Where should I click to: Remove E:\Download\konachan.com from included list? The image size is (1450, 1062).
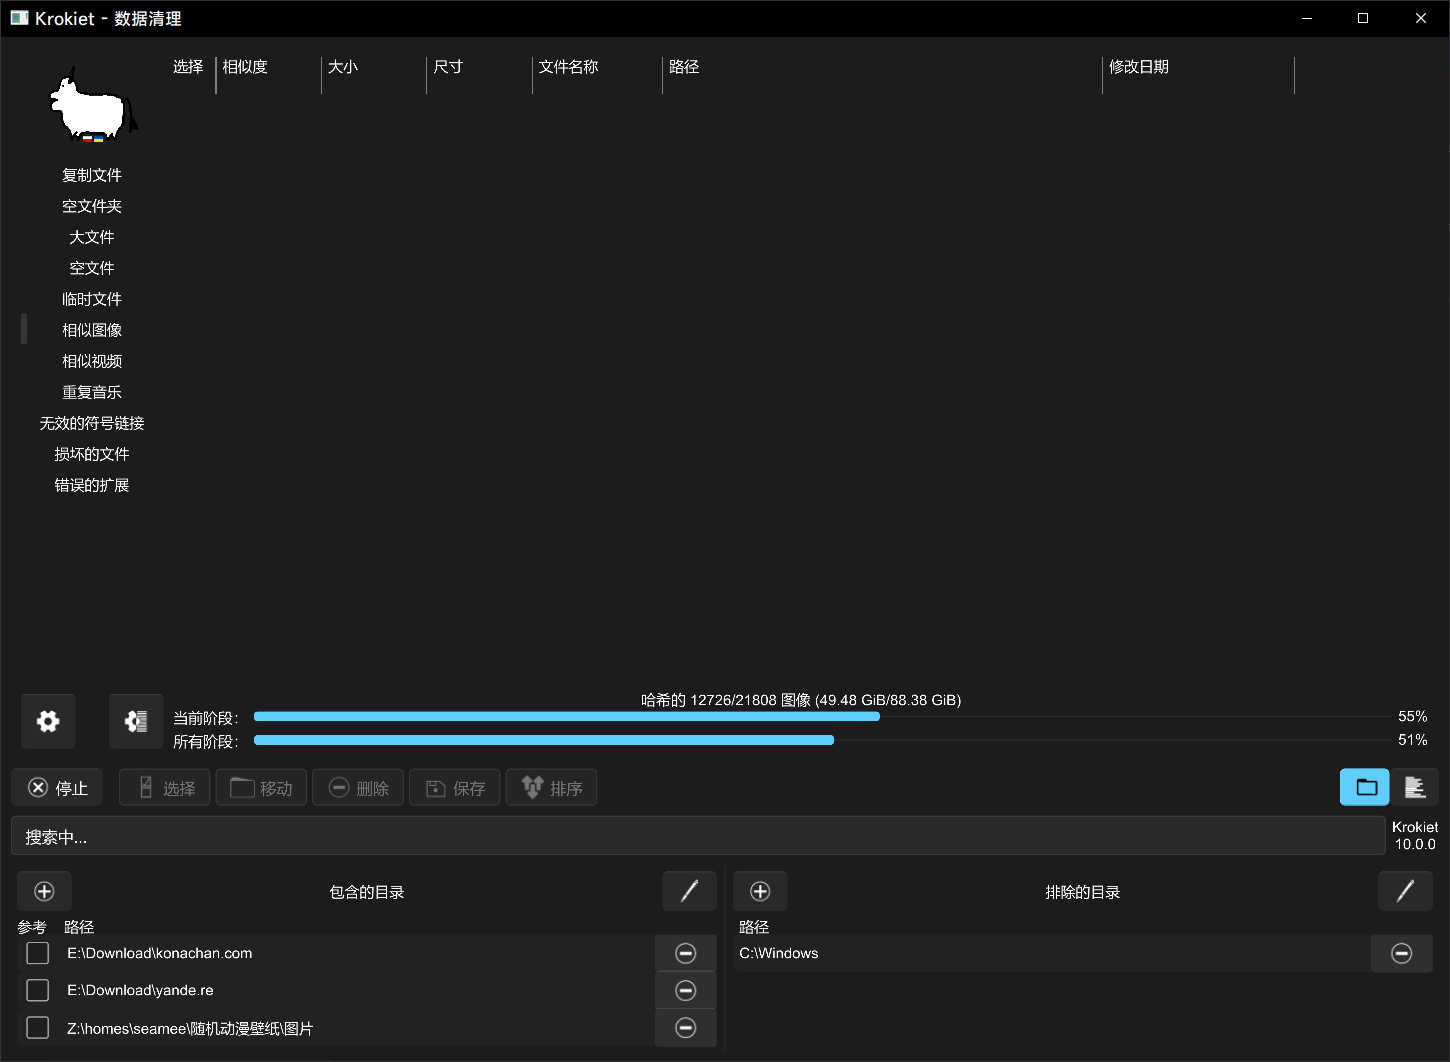tap(686, 953)
